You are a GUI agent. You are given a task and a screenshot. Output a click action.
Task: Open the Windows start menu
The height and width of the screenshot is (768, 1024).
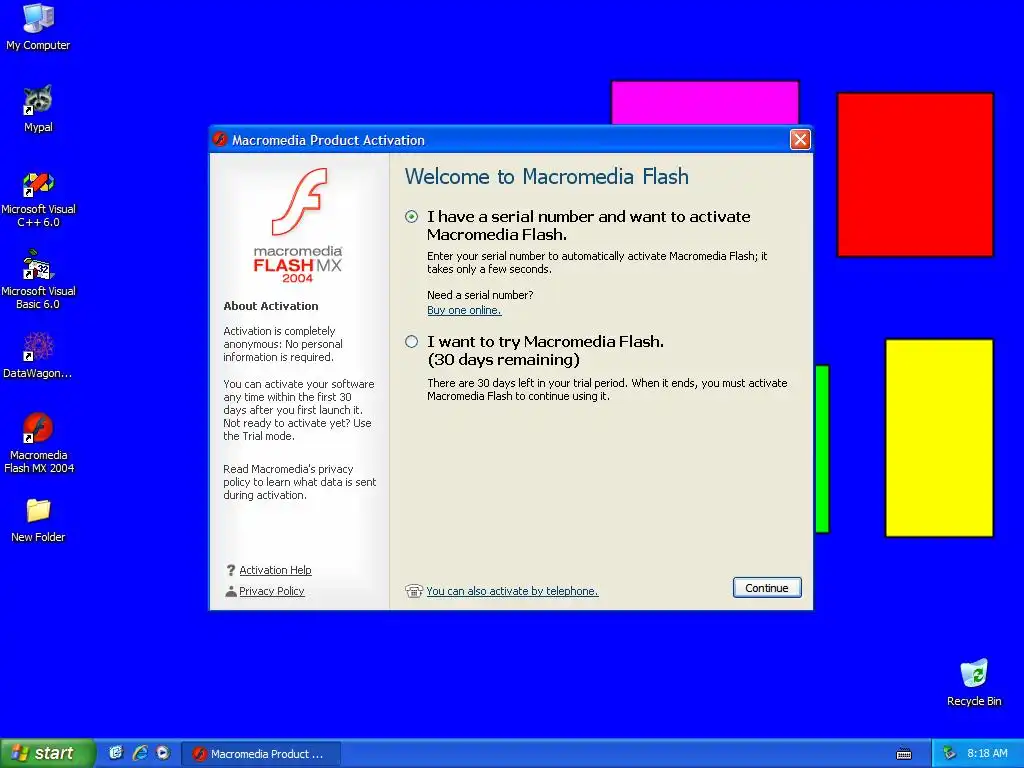tap(47, 753)
